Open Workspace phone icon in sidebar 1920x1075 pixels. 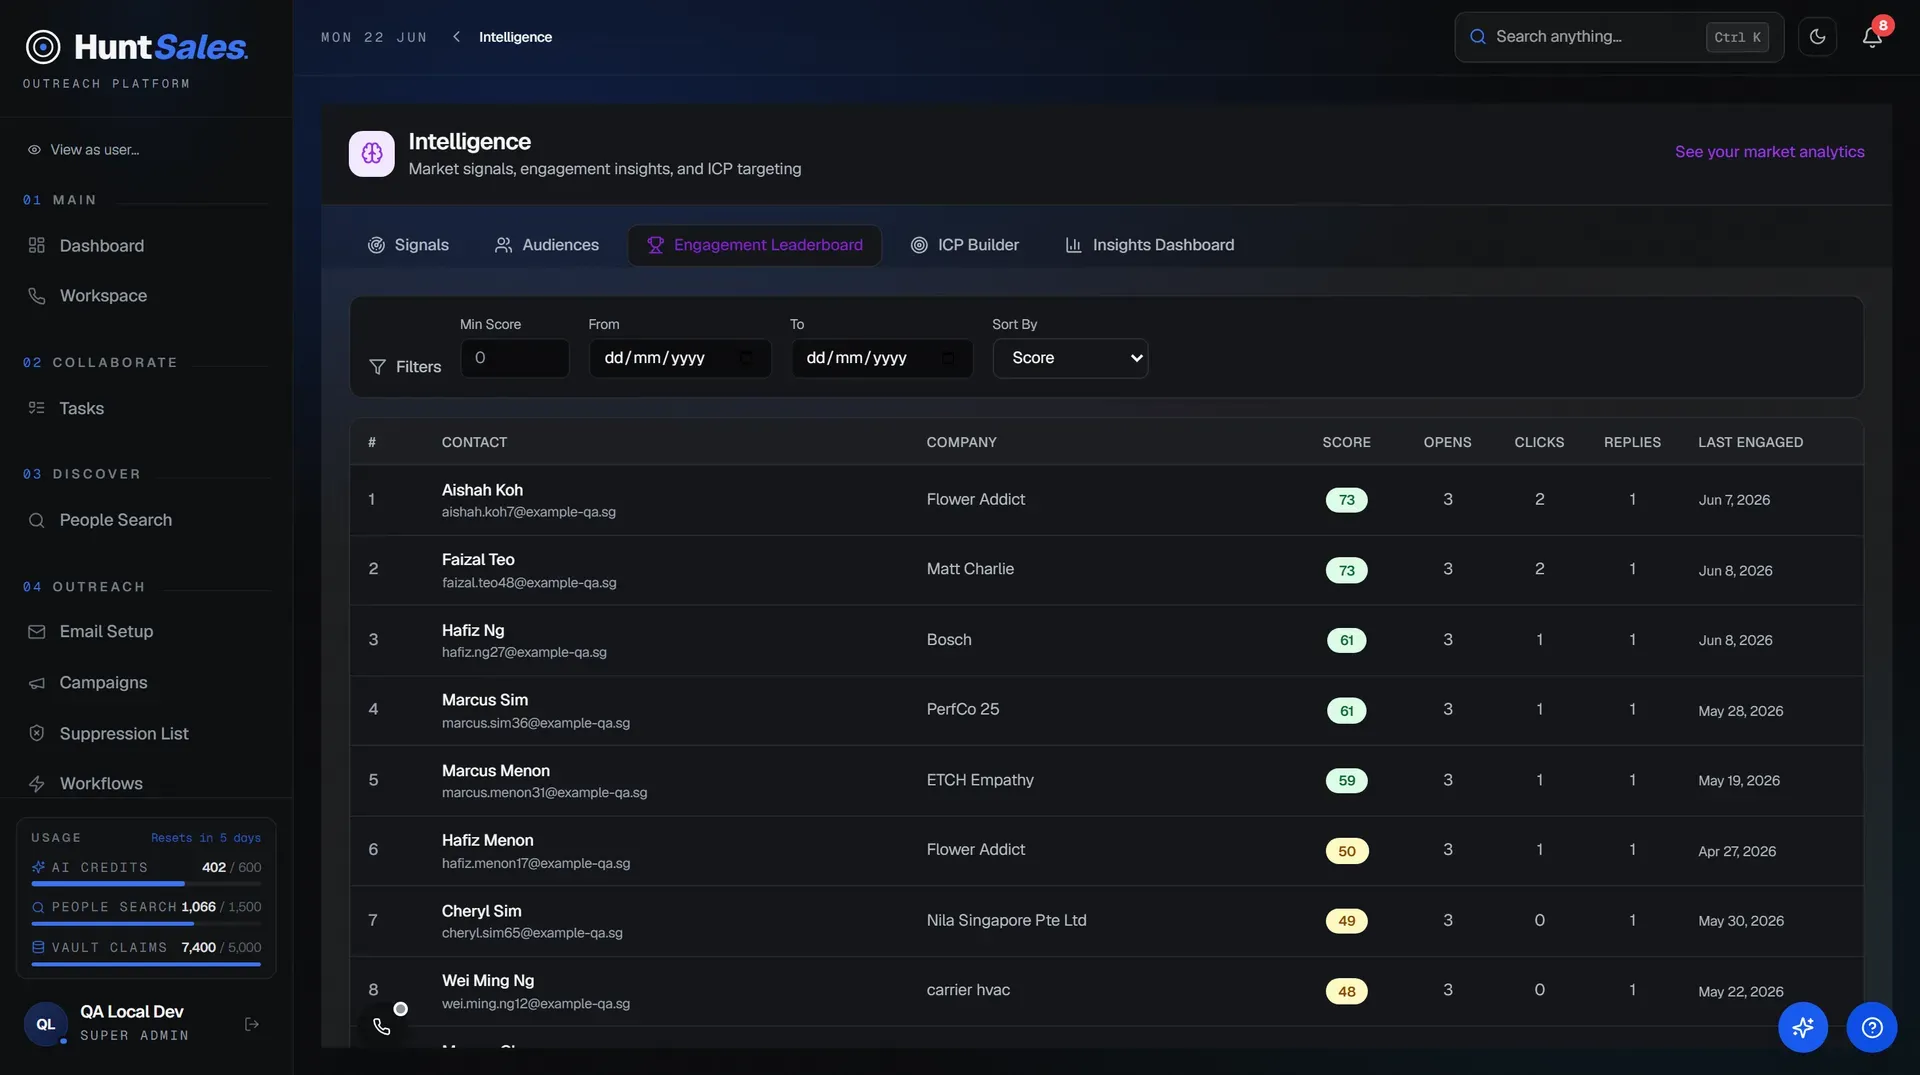pyautogui.click(x=37, y=296)
